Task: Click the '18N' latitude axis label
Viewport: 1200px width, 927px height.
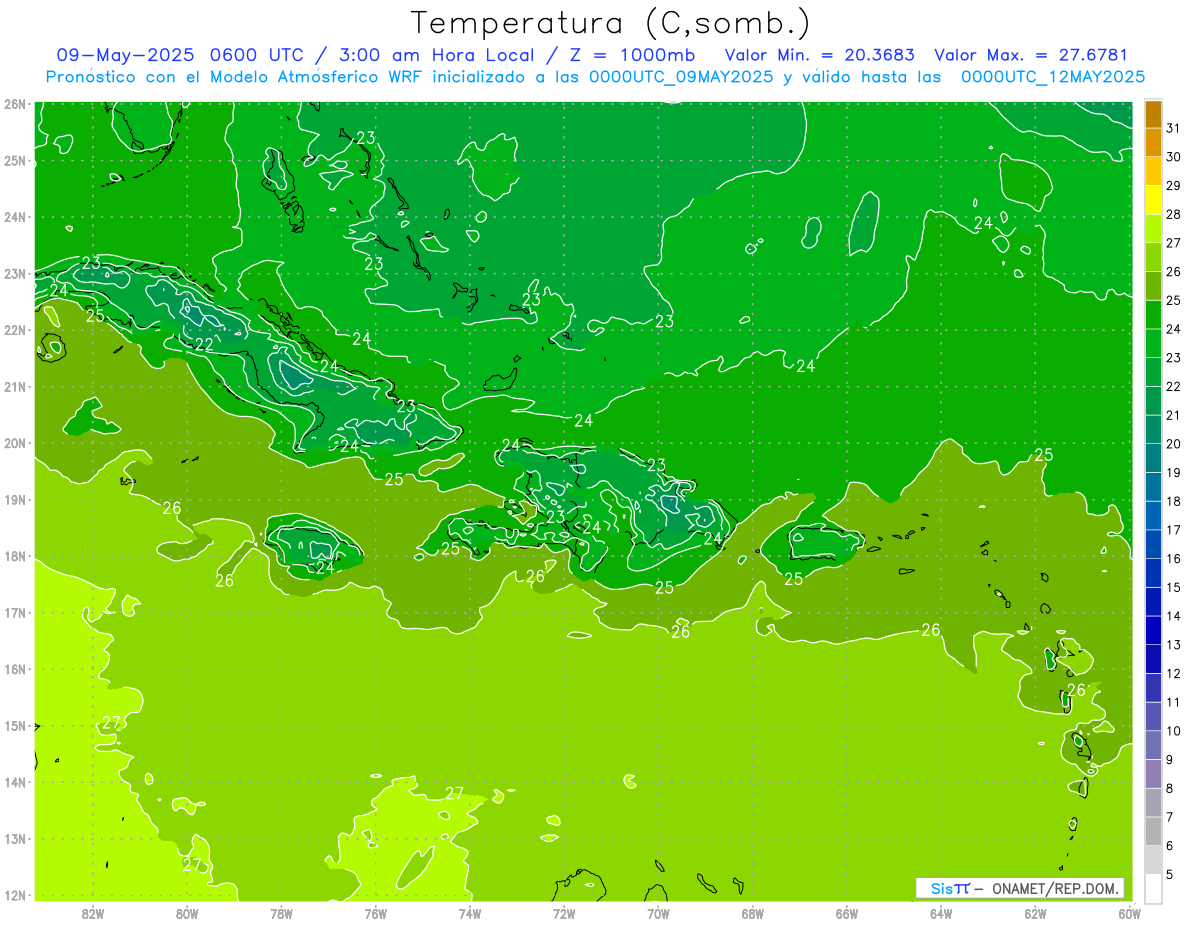Action: coord(14,556)
